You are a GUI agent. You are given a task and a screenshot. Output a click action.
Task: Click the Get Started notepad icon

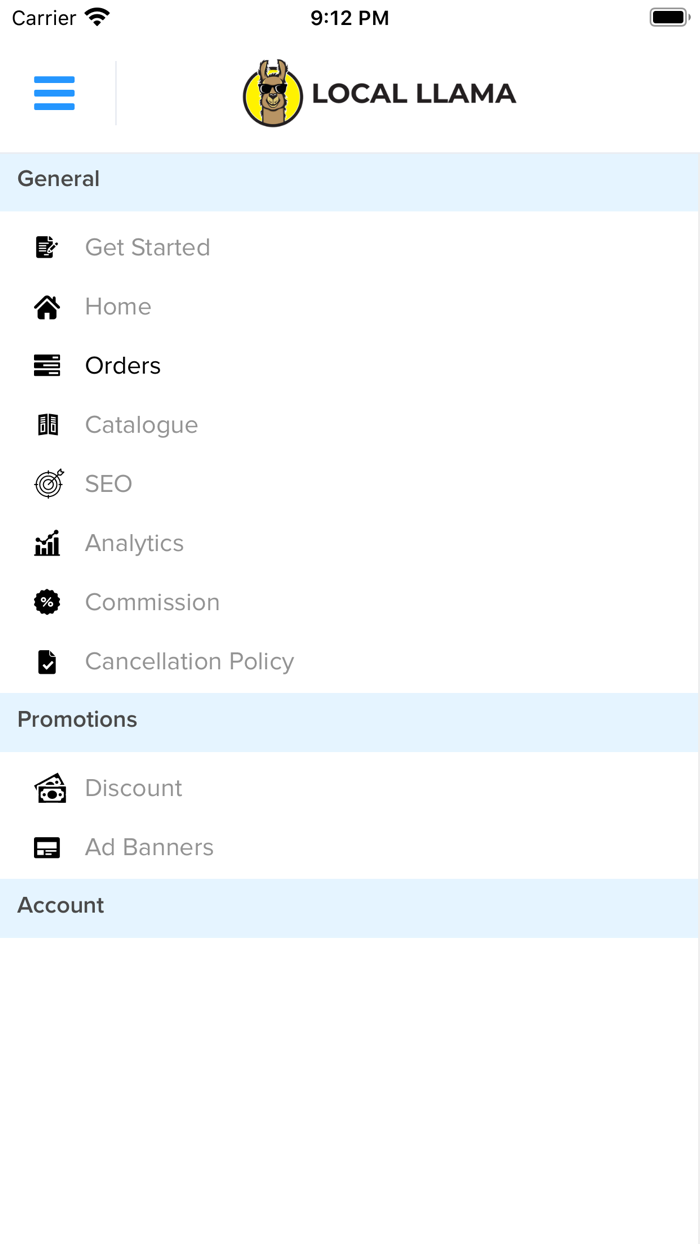point(47,247)
